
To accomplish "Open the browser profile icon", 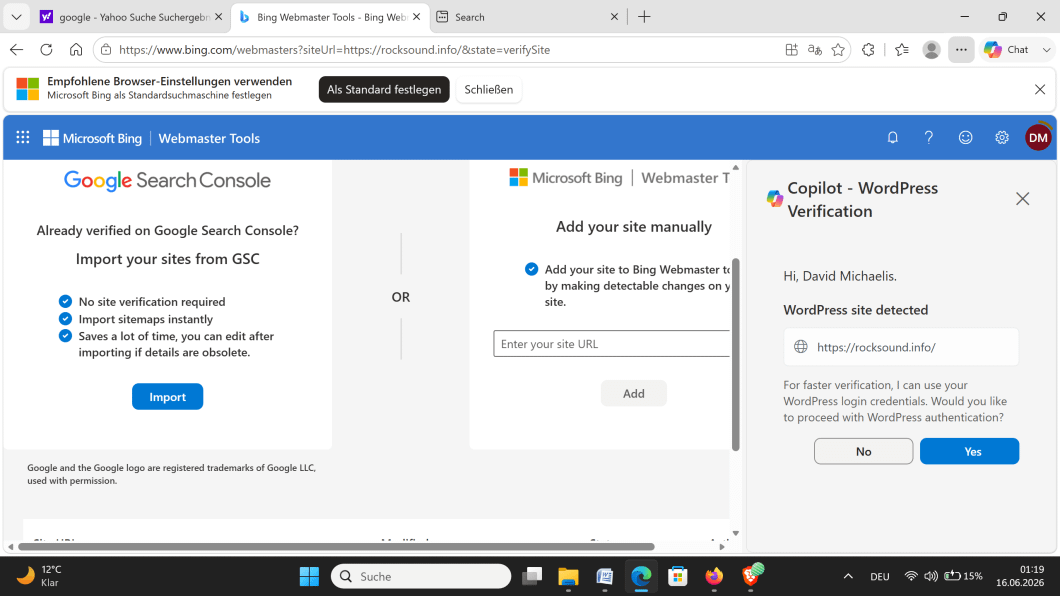I will 932,49.
